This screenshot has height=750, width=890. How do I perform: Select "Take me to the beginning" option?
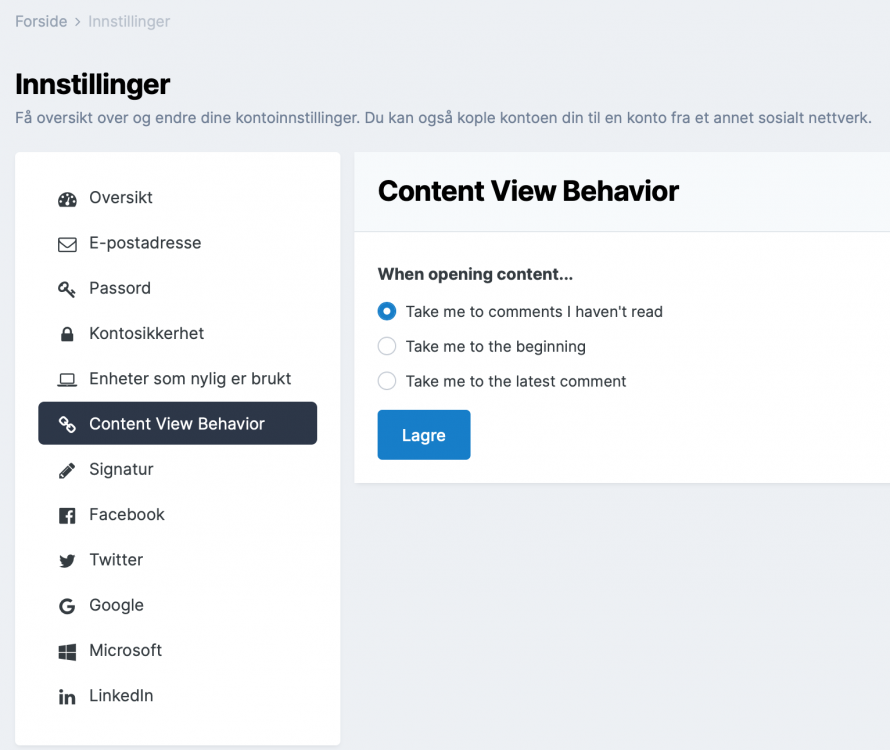[x=387, y=347]
